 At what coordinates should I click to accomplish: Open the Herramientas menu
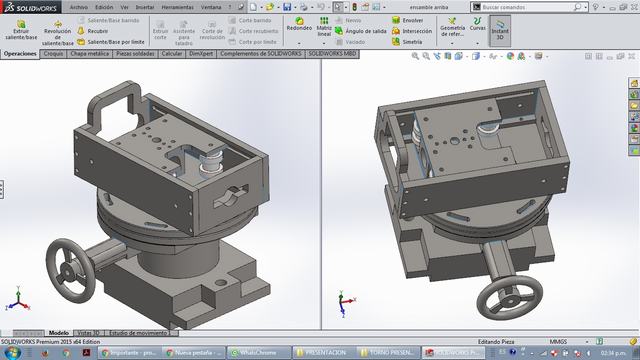click(x=177, y=7)
